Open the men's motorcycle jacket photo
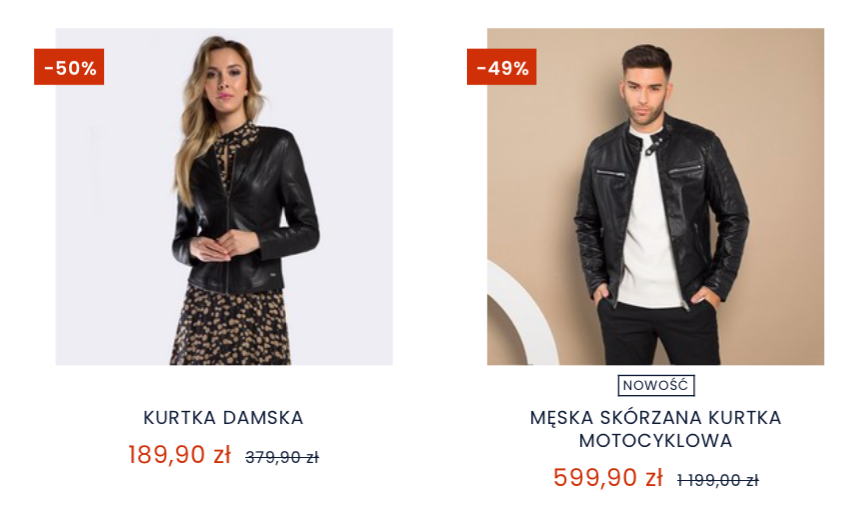The width and height of the screenshot is (860, 505). pos(655,196)
